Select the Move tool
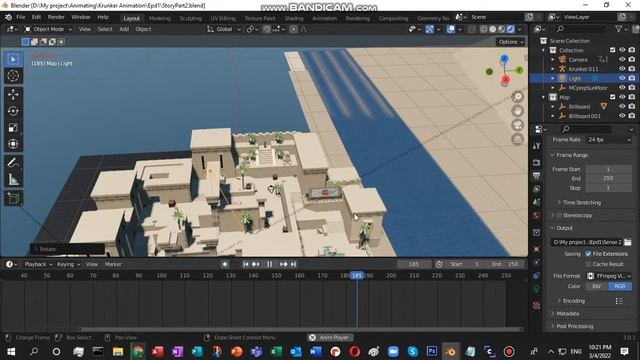 13,94
